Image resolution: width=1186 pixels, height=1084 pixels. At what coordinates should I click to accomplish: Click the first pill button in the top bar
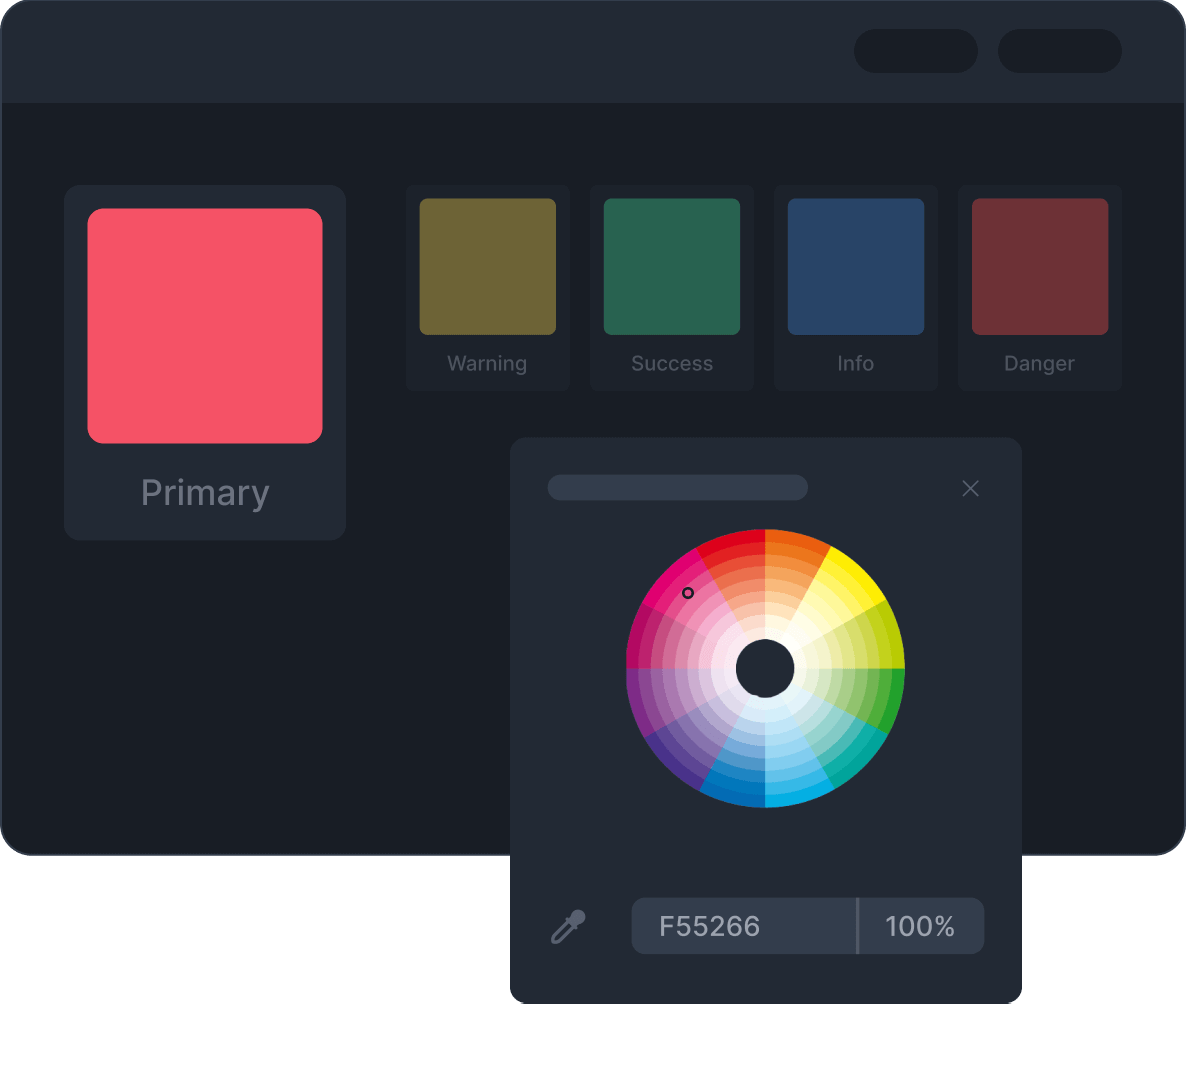915,51
